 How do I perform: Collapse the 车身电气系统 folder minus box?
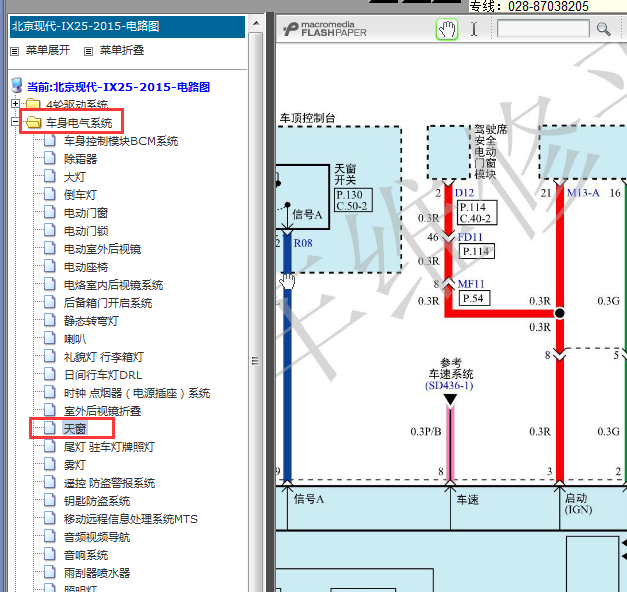click(15, 121)
